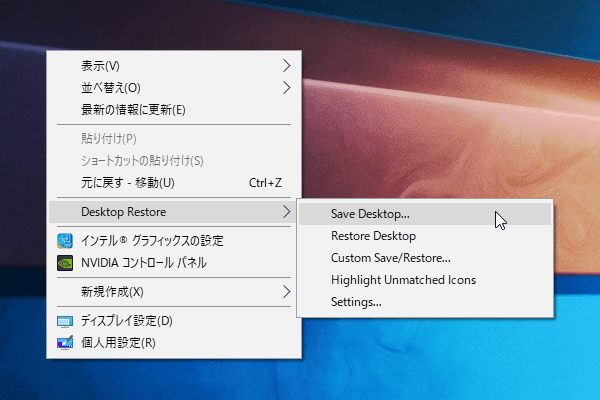Click the display settings monitor icon
Image resolution: width=600 pixels, height=400 pixels.
[65, 321]
